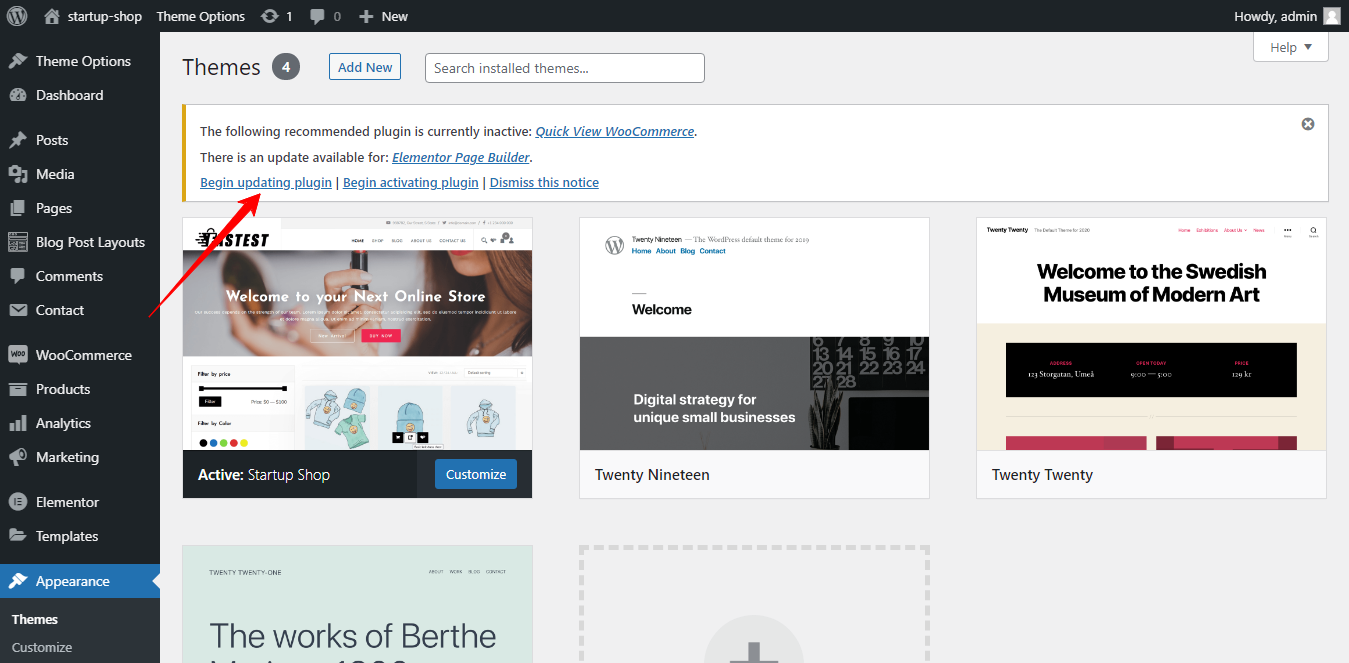Click the Products box icon
Viewport: 1349px width, 663px height.
[x=18, y=389]
